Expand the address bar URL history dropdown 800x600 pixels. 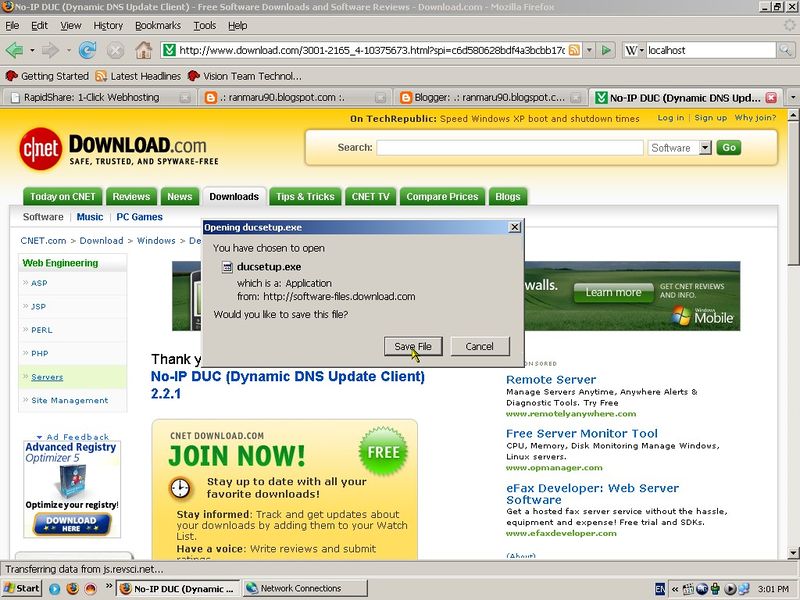589,50
